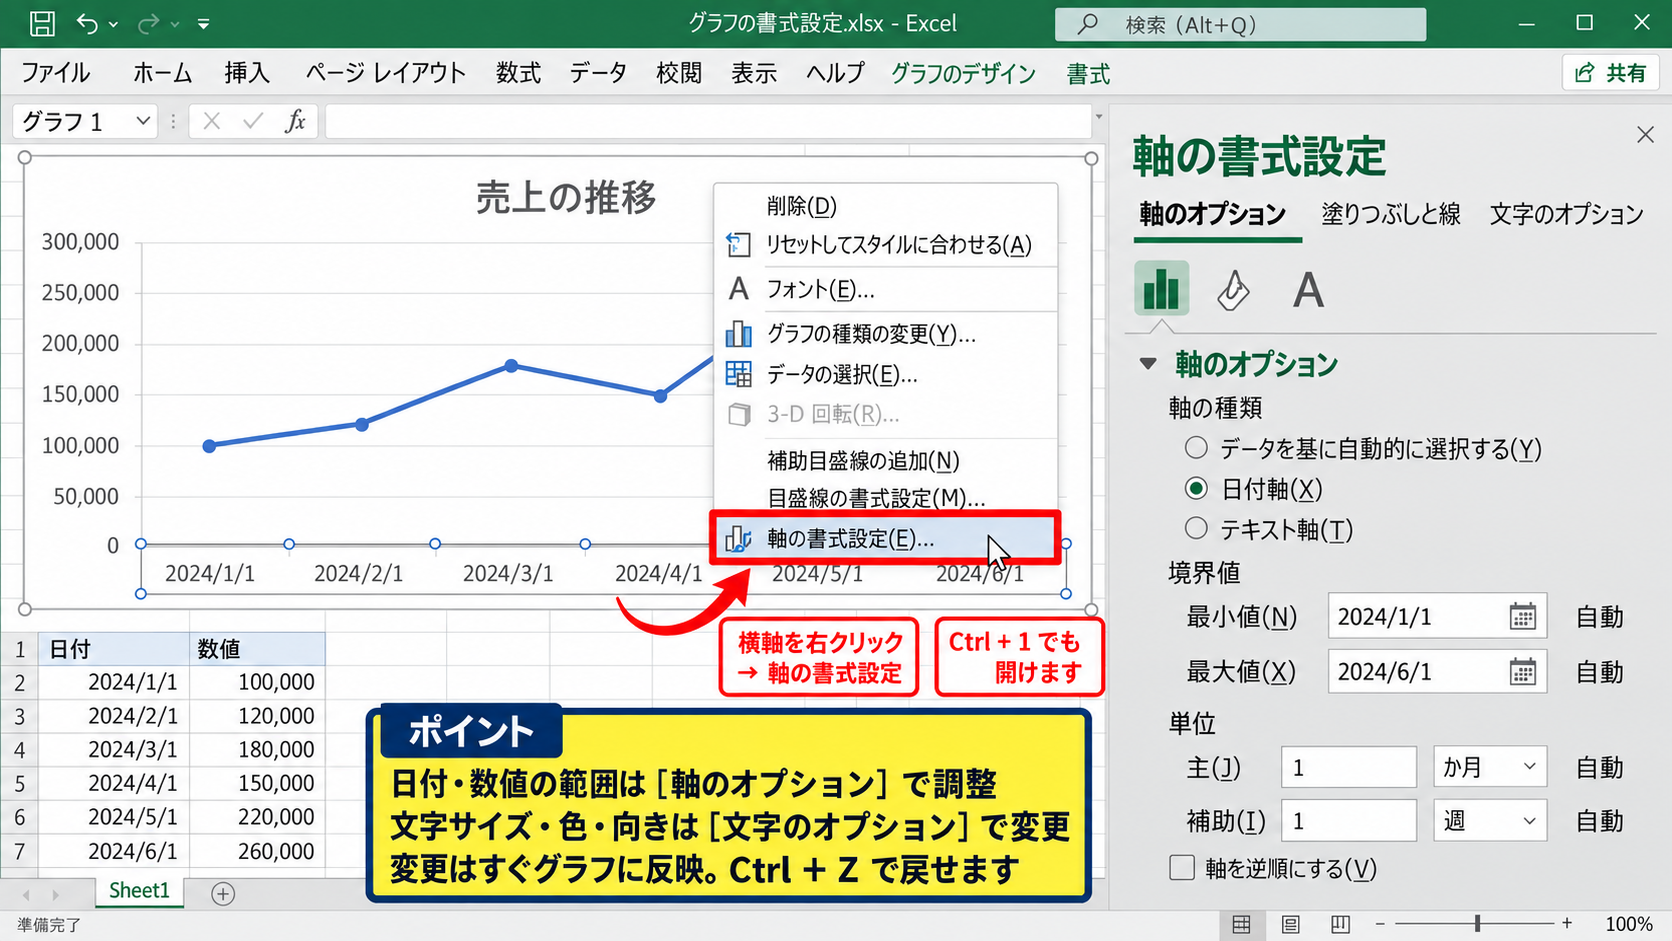Choose リセットしてスタイルに合わせる menu item
Image resolution: width=1672 pixels, height=941 pixels.
pos(885,245)
